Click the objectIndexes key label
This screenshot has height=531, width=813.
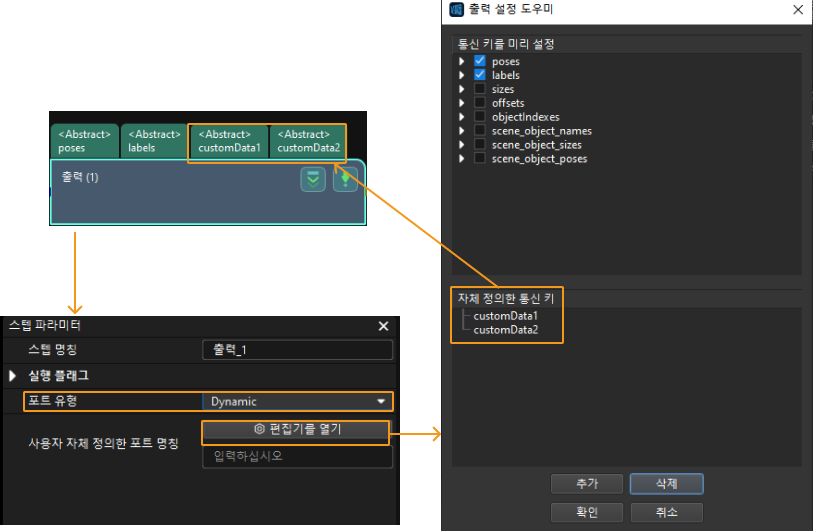click(x=526, y=117)
